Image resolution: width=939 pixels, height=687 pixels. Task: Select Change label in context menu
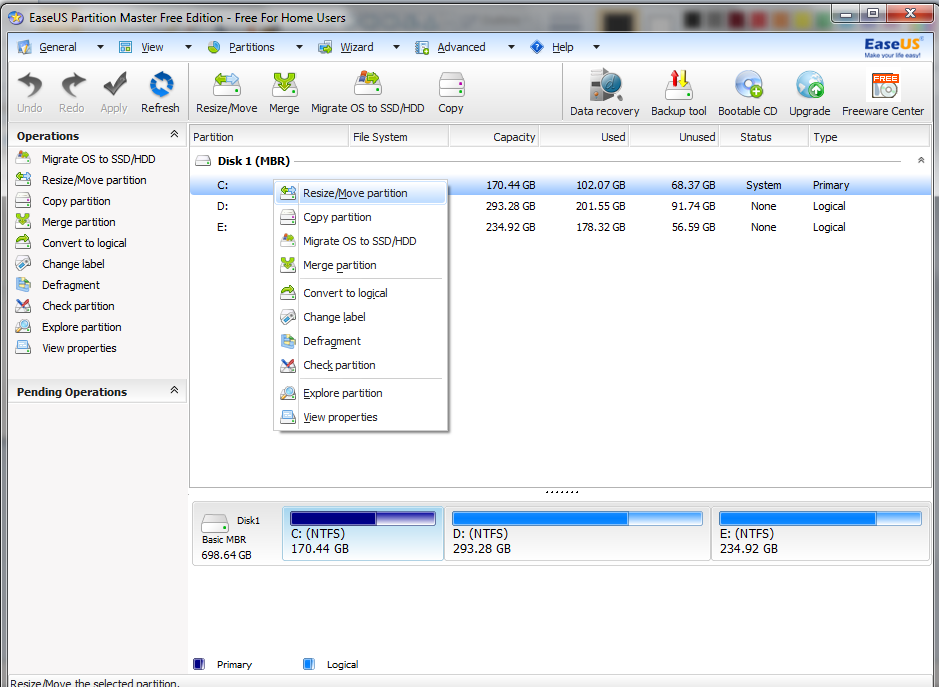coord(361,317)
